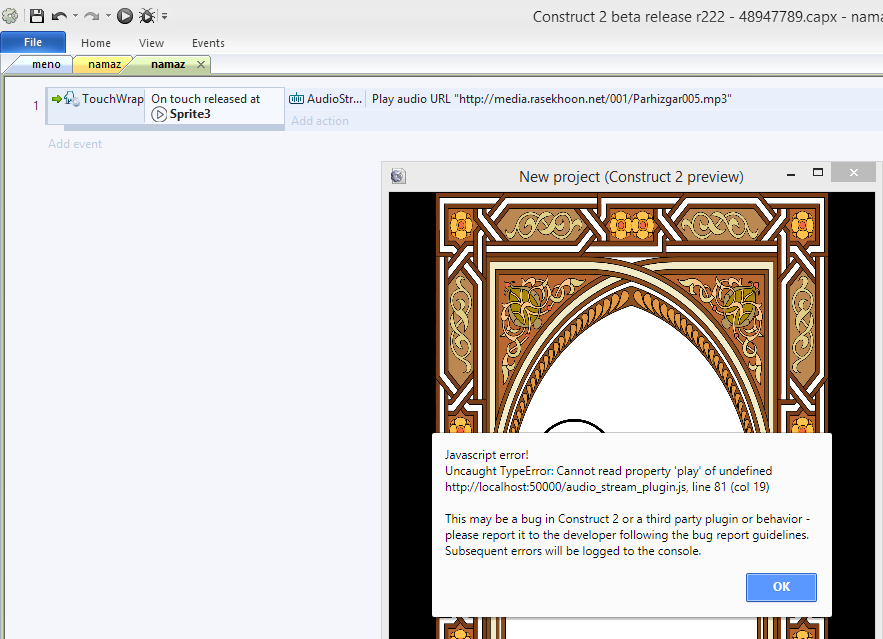Click the AudioStr... plugin icon
The width and height of the screenshot is (883, 639).
(x=296, y=99)
